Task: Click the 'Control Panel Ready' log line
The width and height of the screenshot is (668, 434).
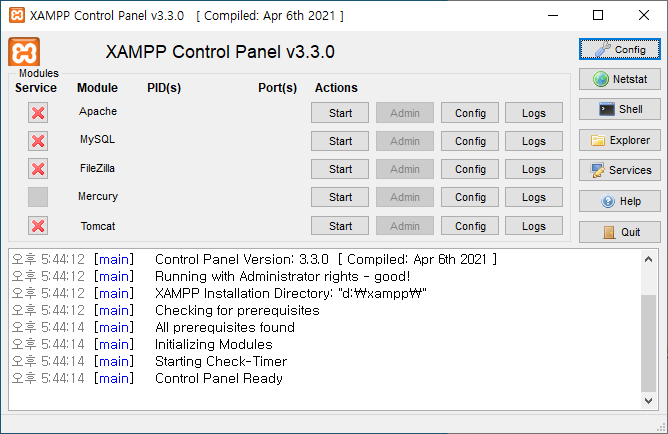Action: click(x=219, y=378)
